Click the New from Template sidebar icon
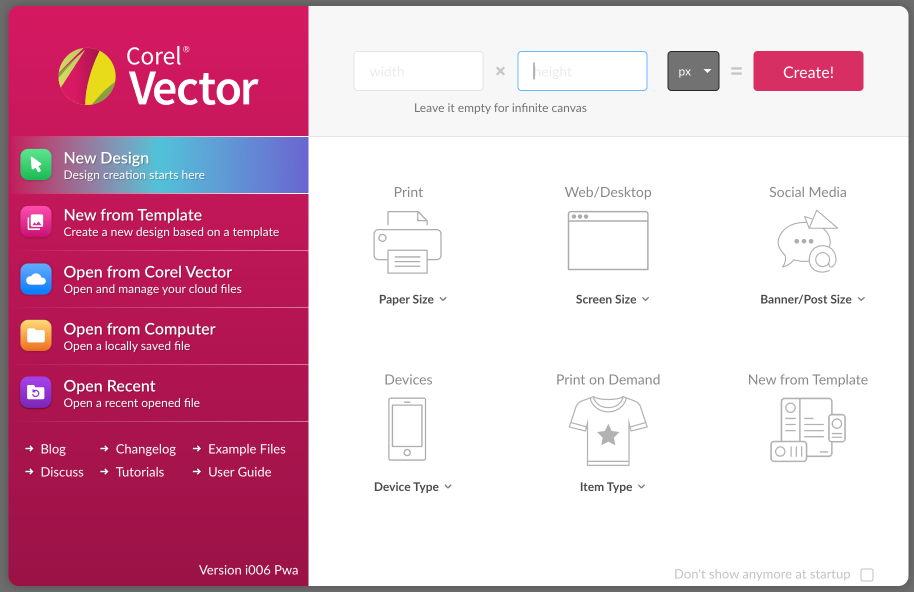The image size is (914, 592). pos(36,221)
